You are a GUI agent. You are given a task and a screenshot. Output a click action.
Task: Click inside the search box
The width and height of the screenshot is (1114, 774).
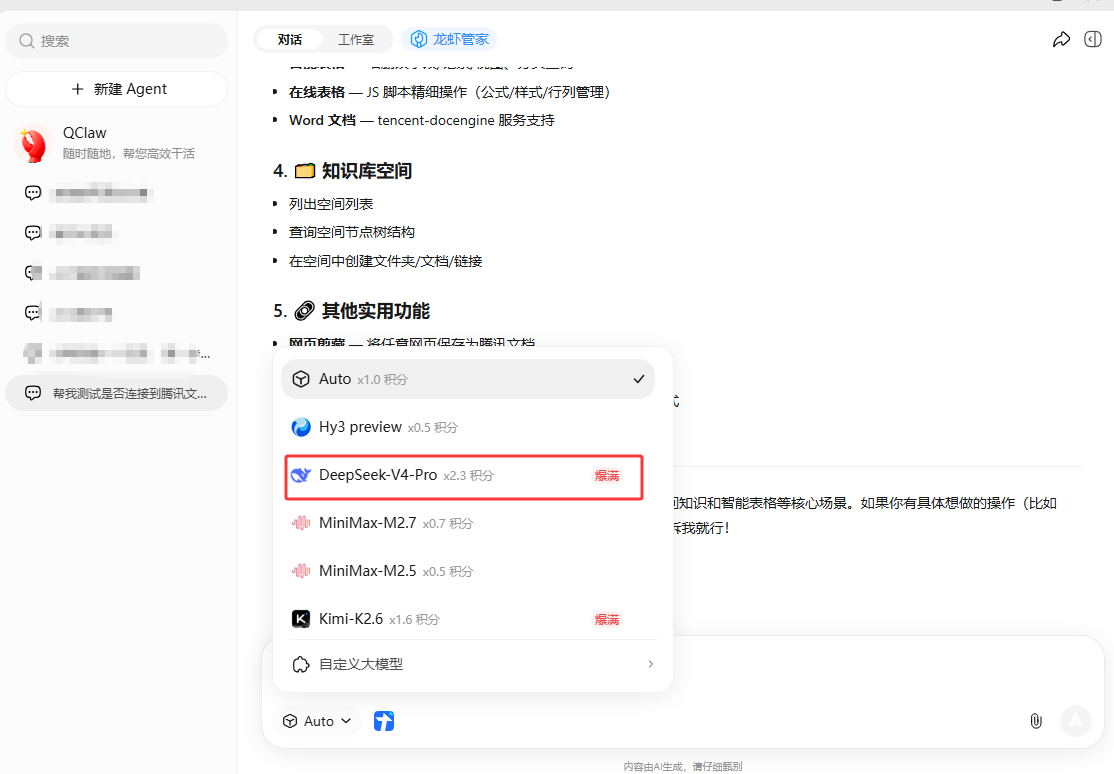tap(116, 41)
